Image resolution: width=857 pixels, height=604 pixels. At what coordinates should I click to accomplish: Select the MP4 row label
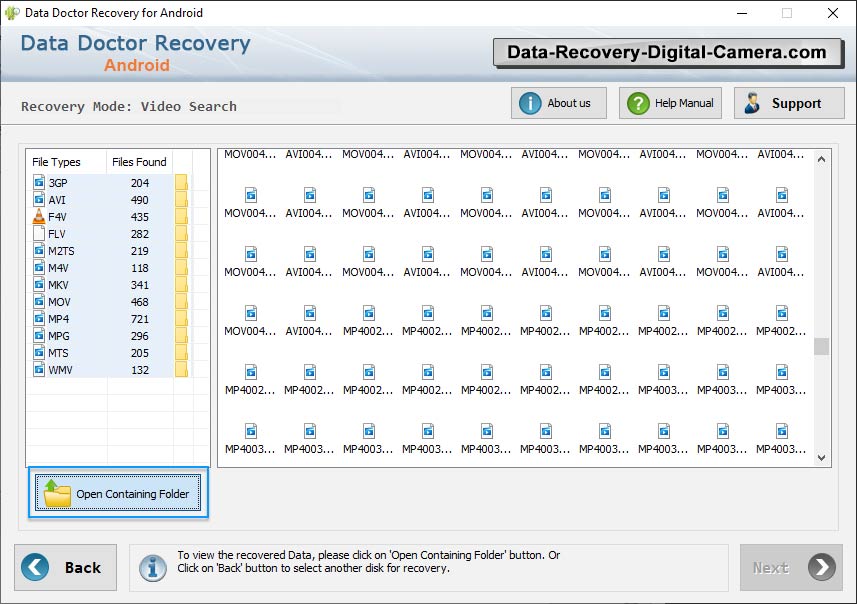click(x=58, y=319)
